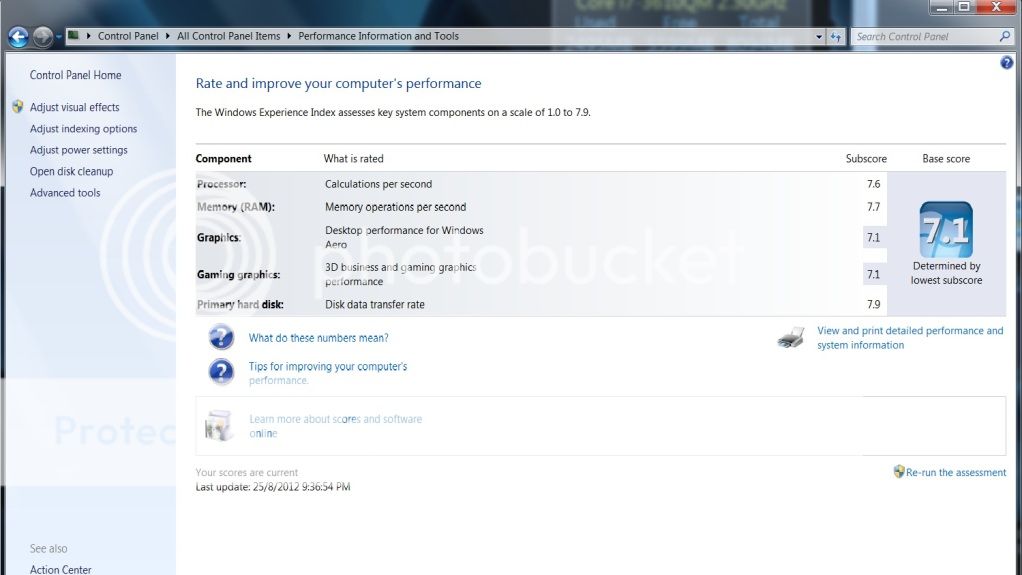Open the address bar history dropdown arrow
Screen dimensions: 1022x575
coord(819,37)
